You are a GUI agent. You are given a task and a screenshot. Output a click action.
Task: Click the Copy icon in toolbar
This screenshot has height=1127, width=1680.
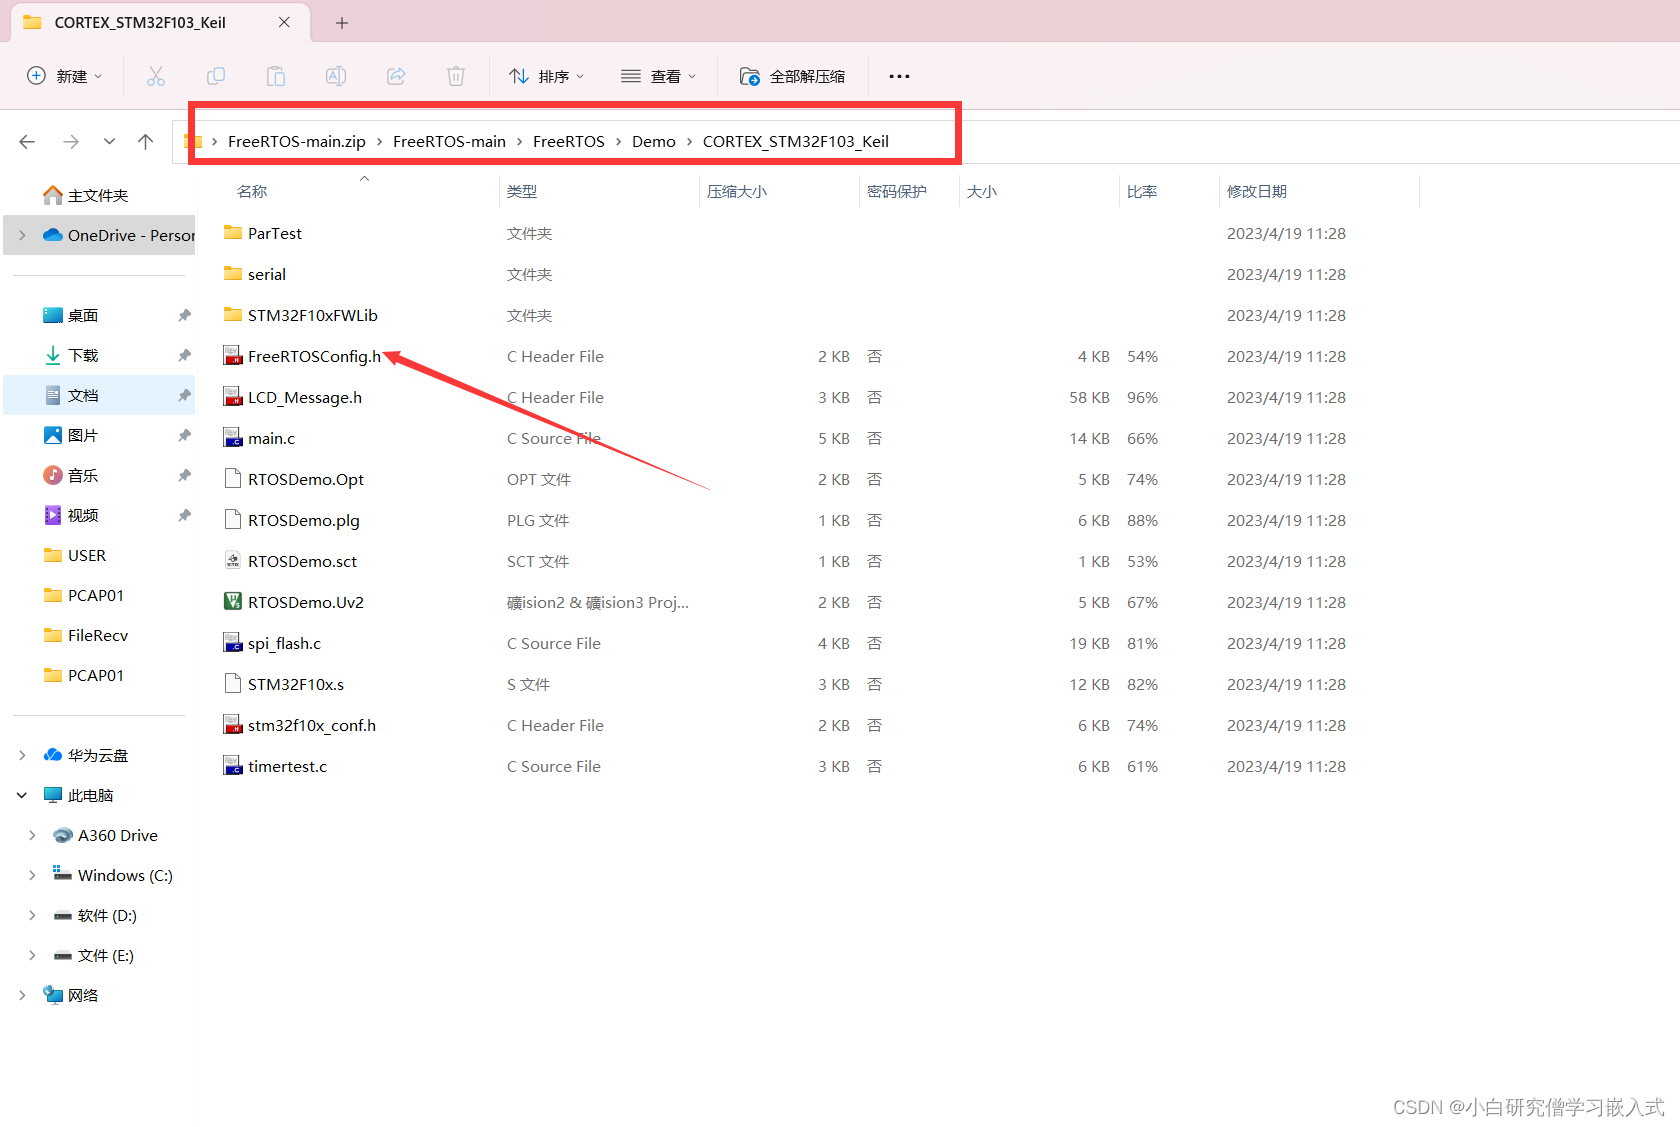(x=216, y=76)
